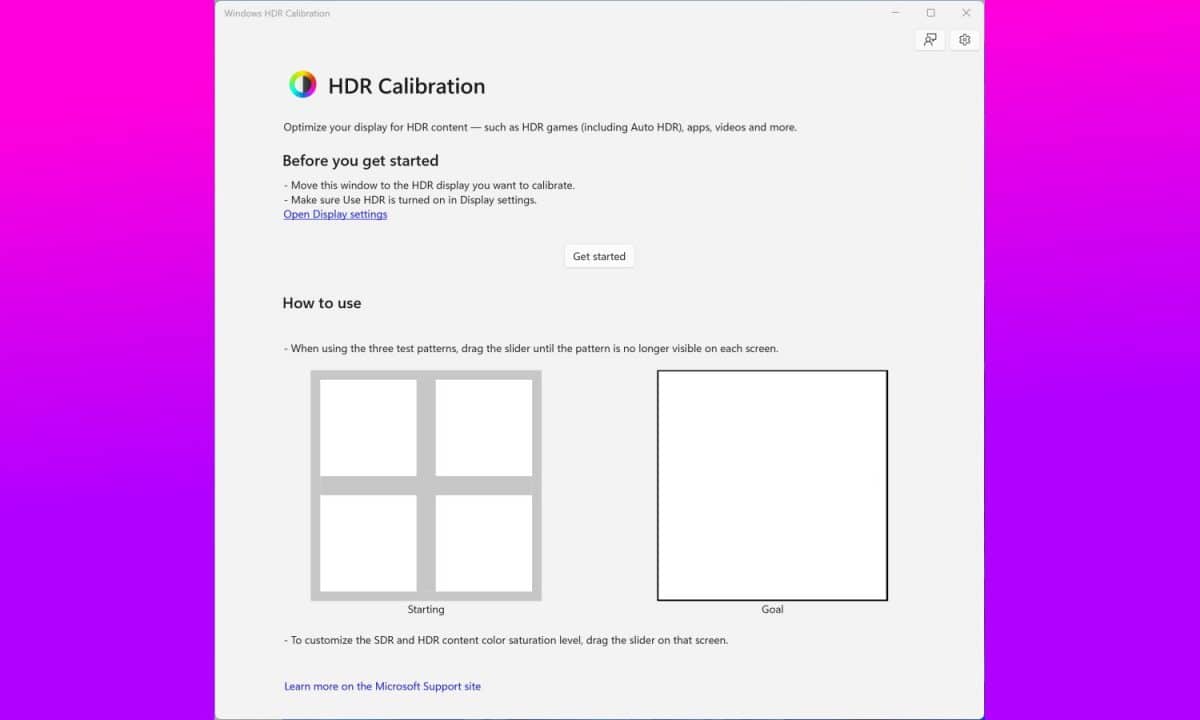The height and width of the screenshot is (720, 1200).
Task: Click the 'How to use' heading
Action: pyautogui.click(x=322, y=303)
